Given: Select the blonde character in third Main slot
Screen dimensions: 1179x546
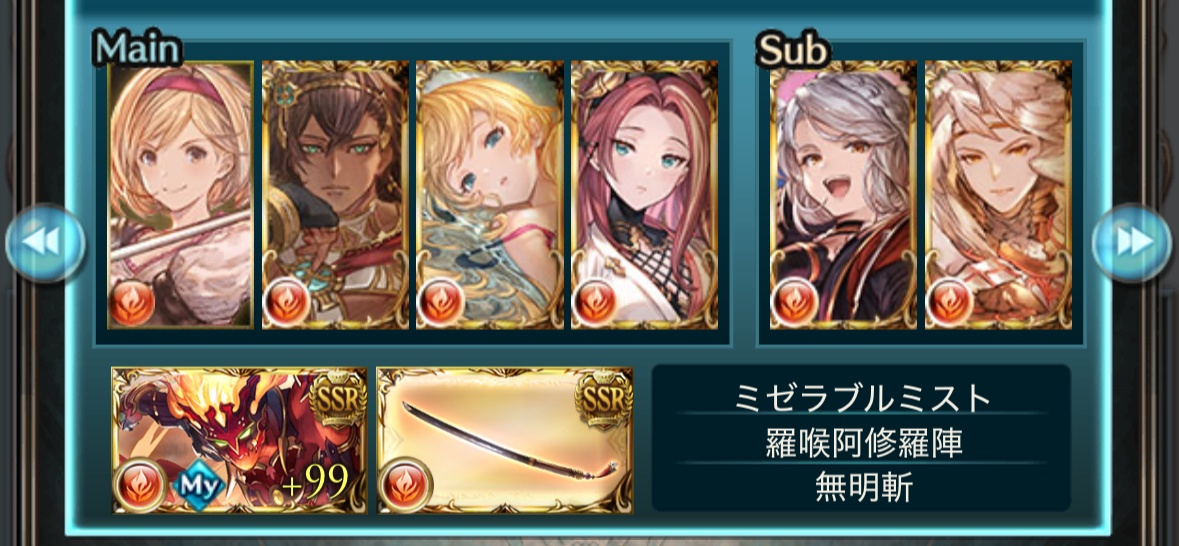Looking at the screenshot, I should click(490, 196).
